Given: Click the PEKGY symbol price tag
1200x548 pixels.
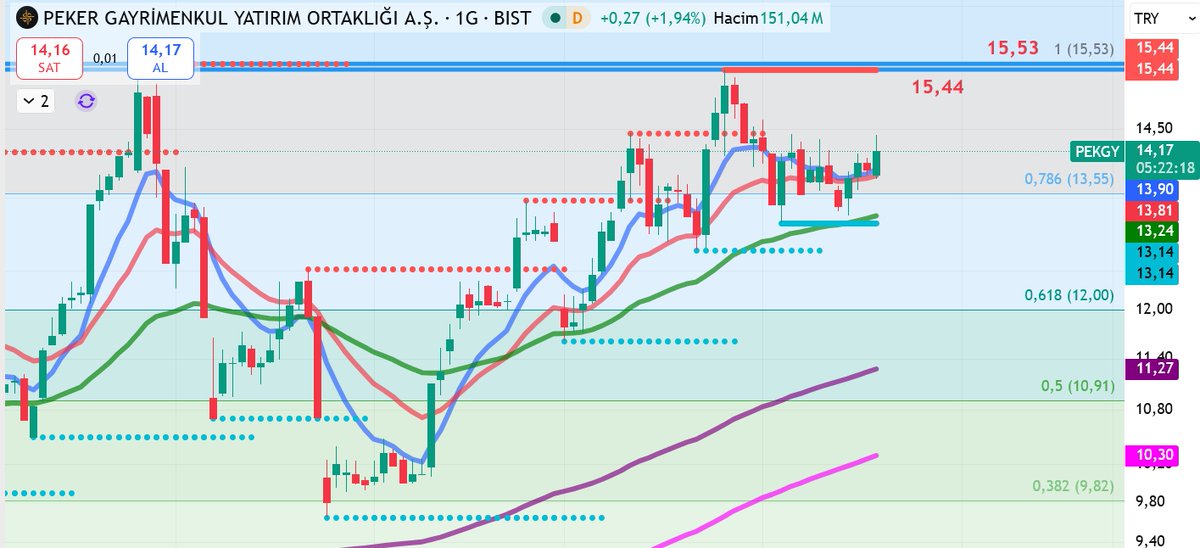Looking at the screenshot, I should (x=1096, y=151).
